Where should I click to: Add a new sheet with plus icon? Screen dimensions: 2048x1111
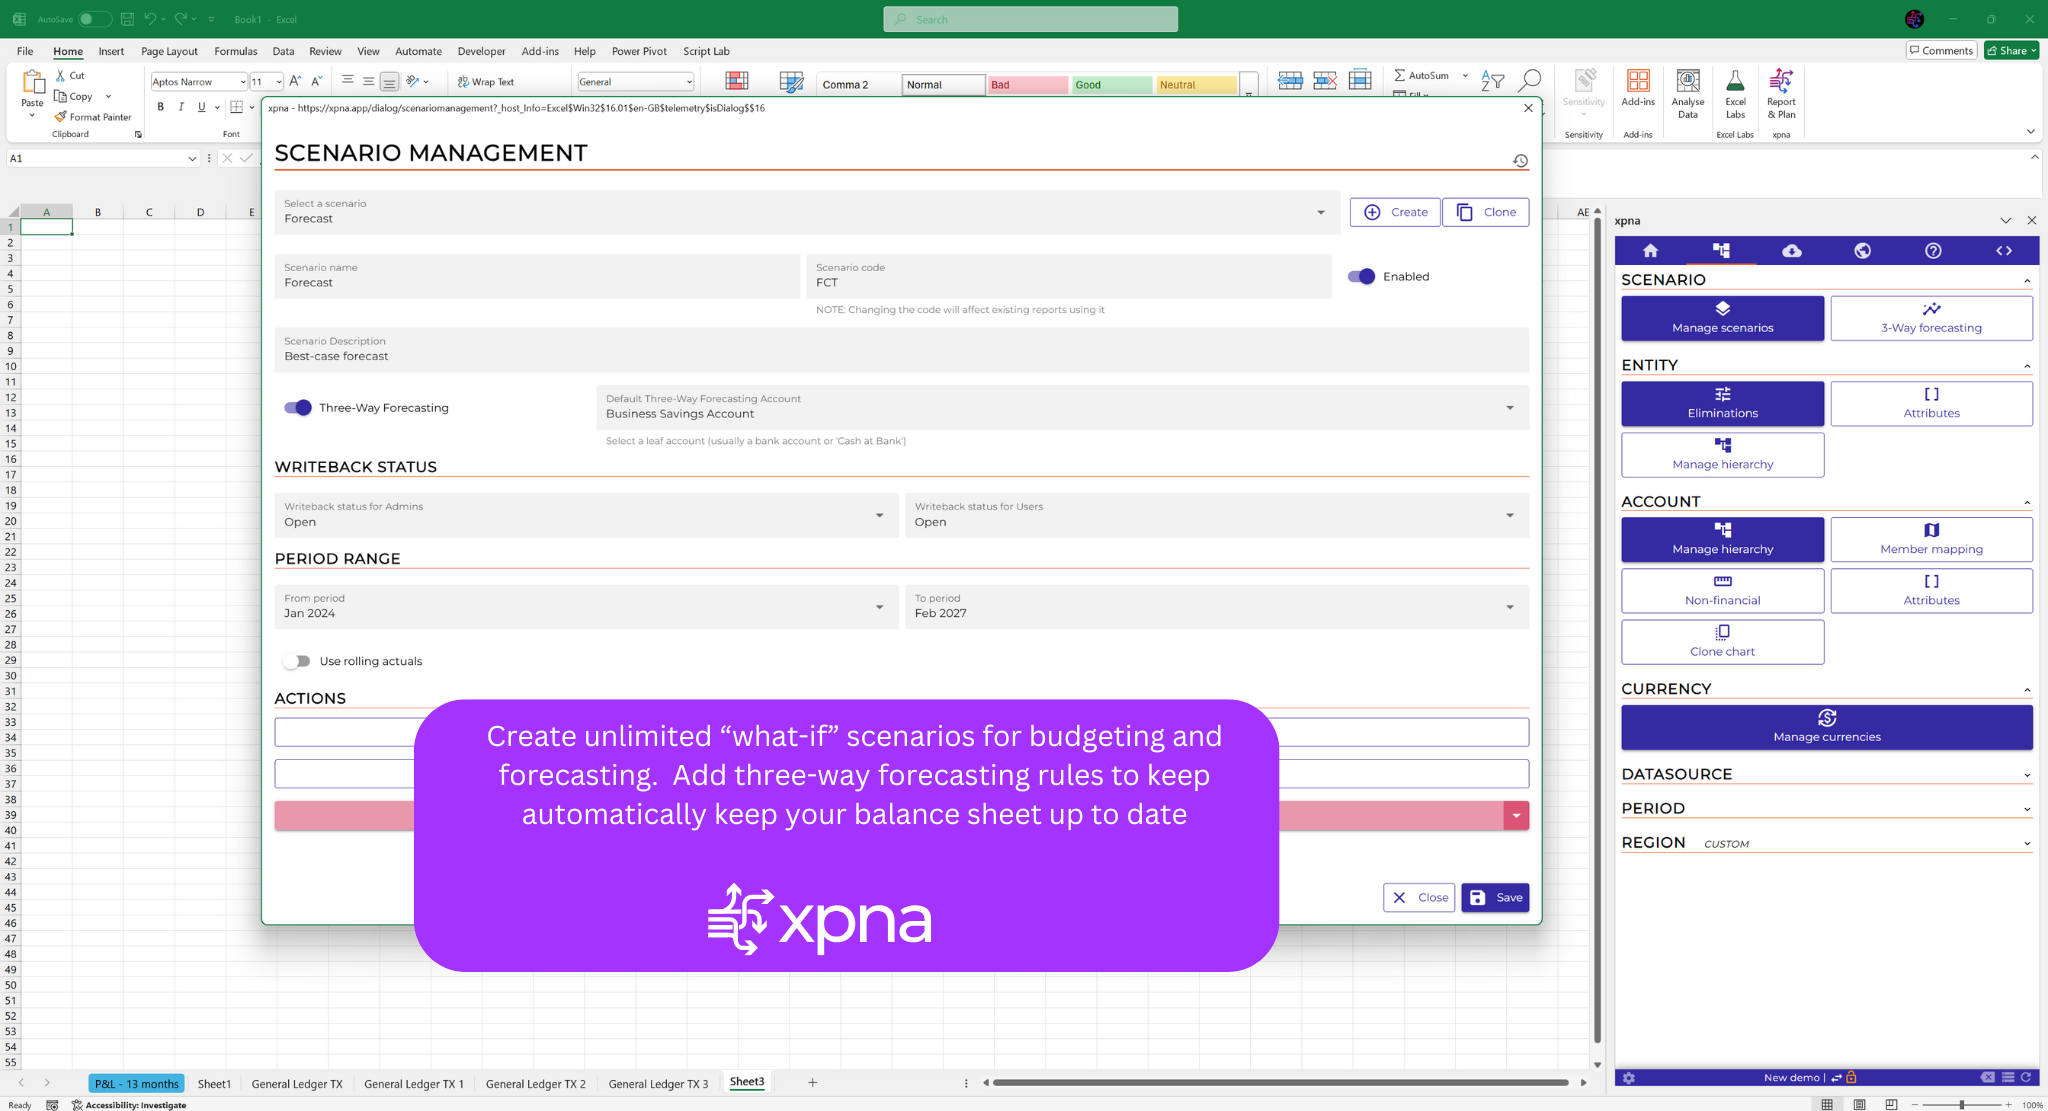point(812,1083)
